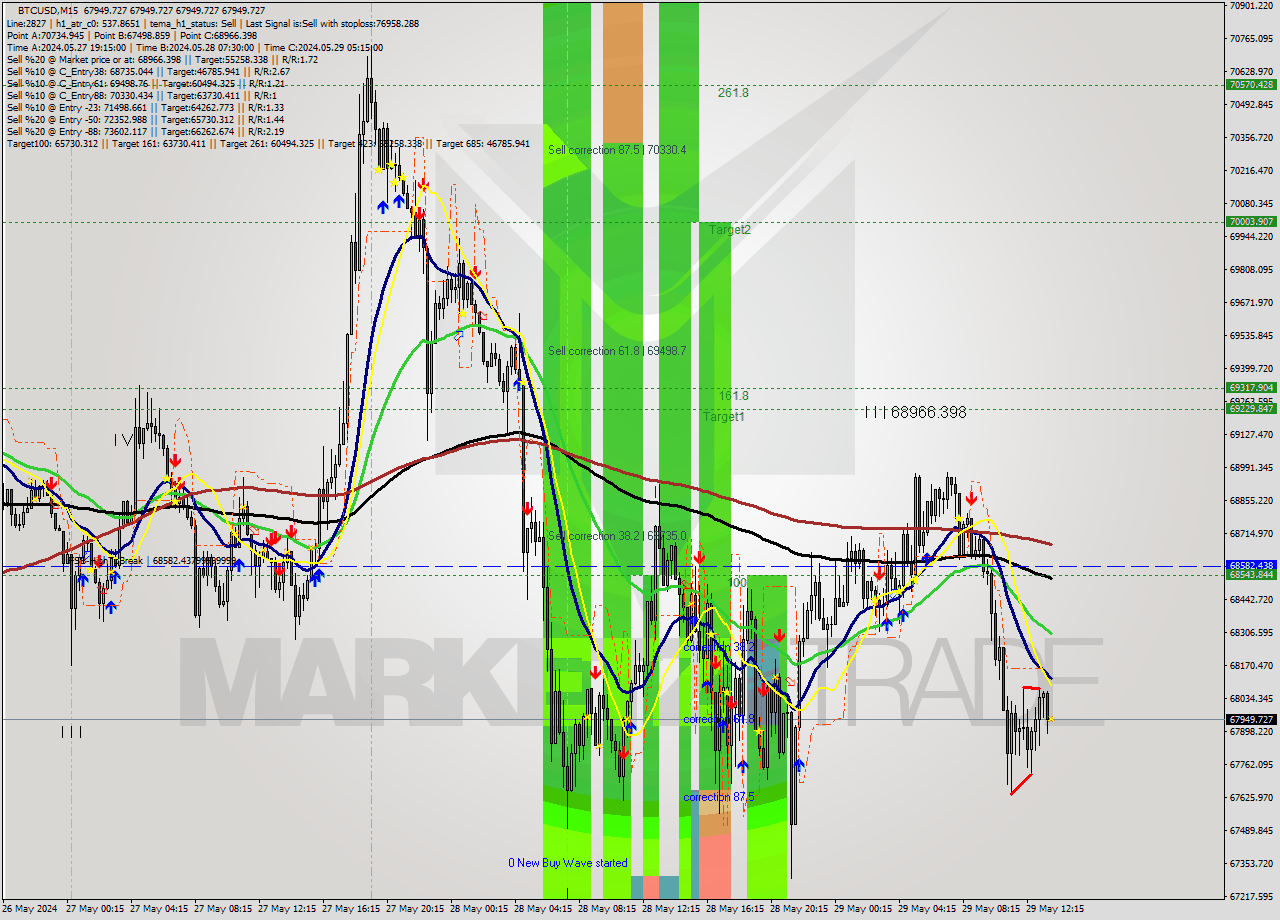This screenshot has height=920, width=1280.
Task: Click the blue 'correction 61.8' label
Action: click(x=719, y=720)
